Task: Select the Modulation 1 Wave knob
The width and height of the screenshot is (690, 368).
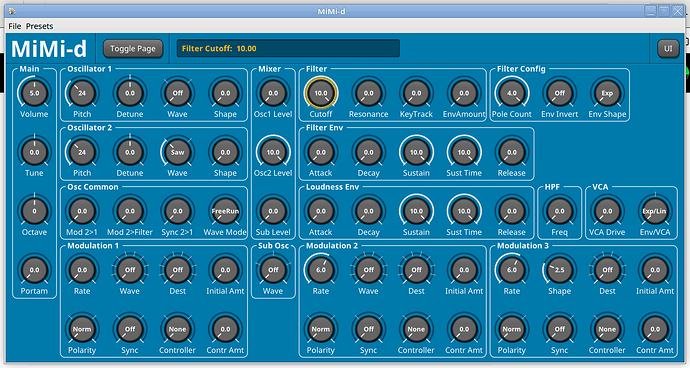Action: 130,270
